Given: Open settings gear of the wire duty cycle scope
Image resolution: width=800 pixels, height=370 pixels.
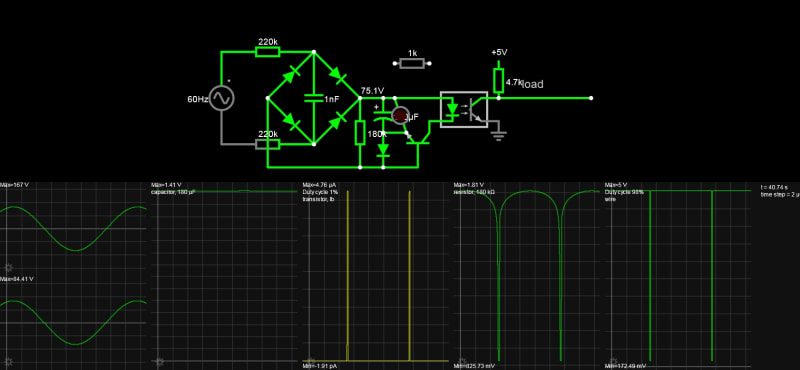Looking at the screenshot, I should click(613, 361).
